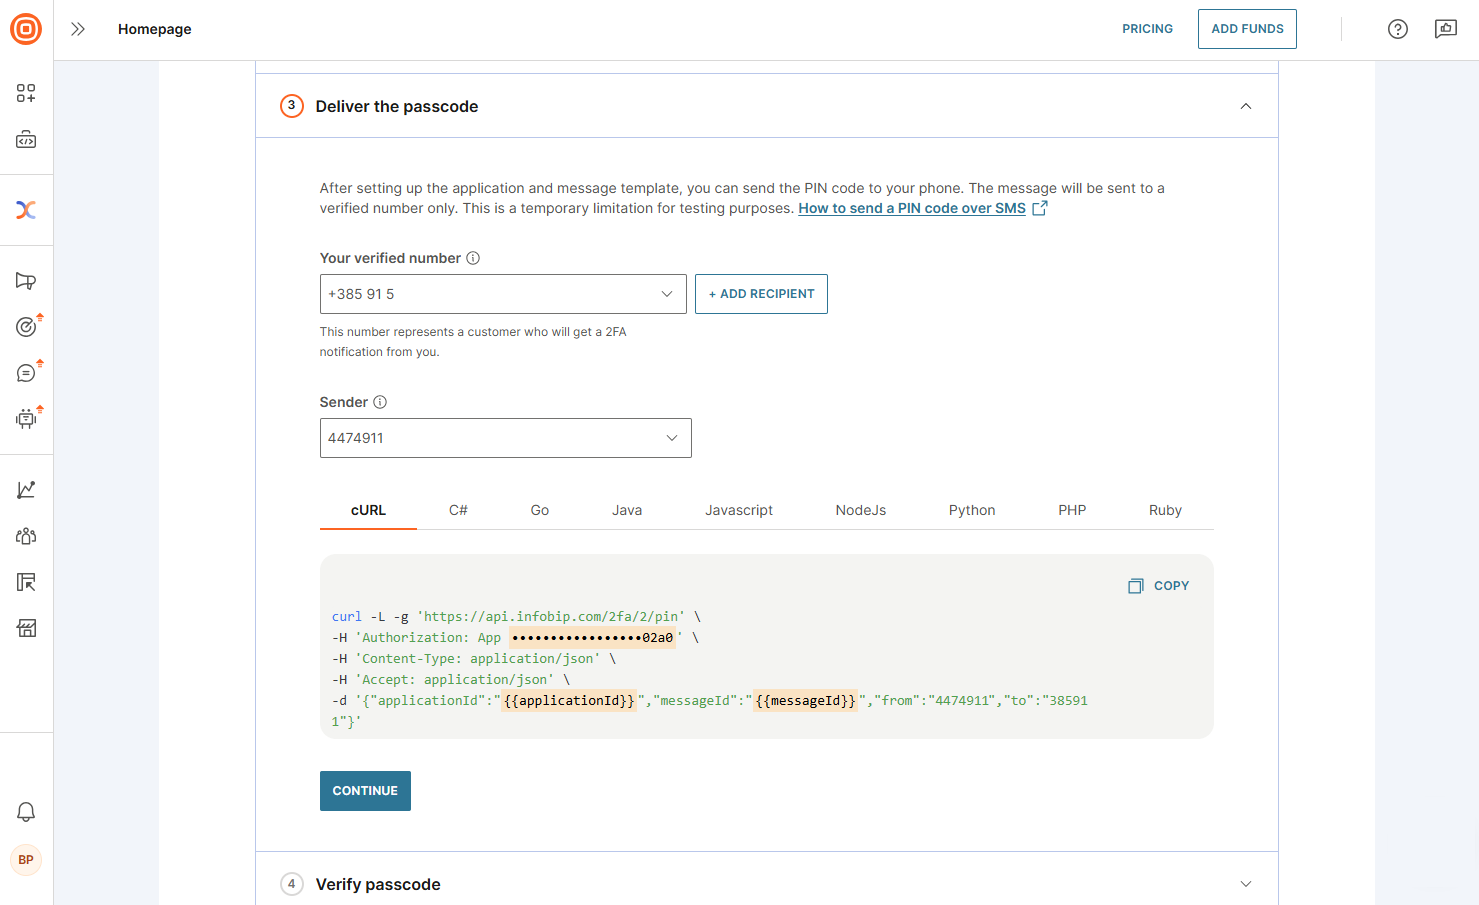Open notifications bell icon
This screenshot has width=1479, height=905.
pyautogui.click(x=26, y=812)
